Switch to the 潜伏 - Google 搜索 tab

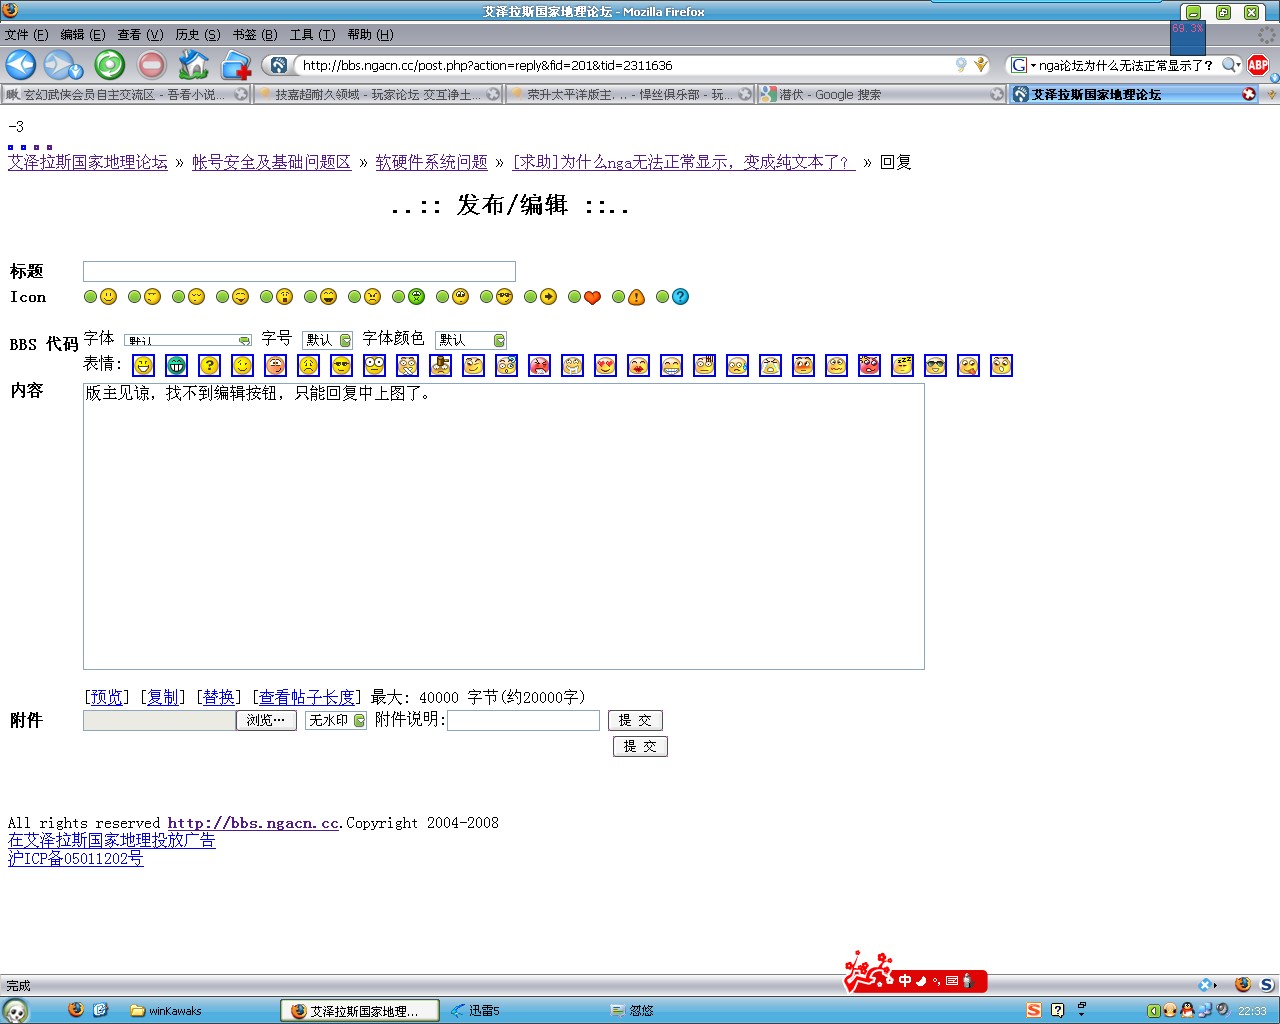881,94
